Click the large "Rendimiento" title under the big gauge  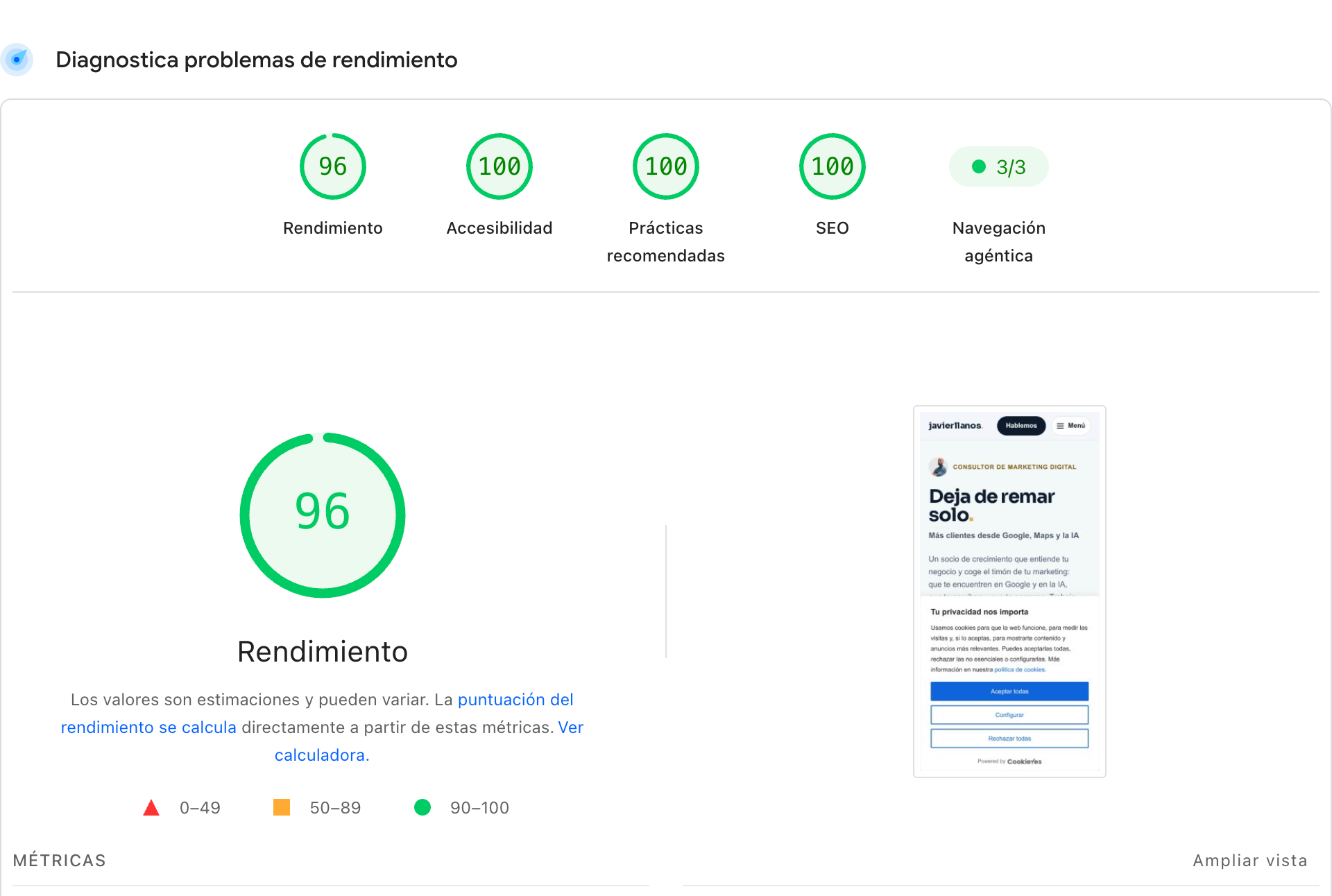(322, 652)
